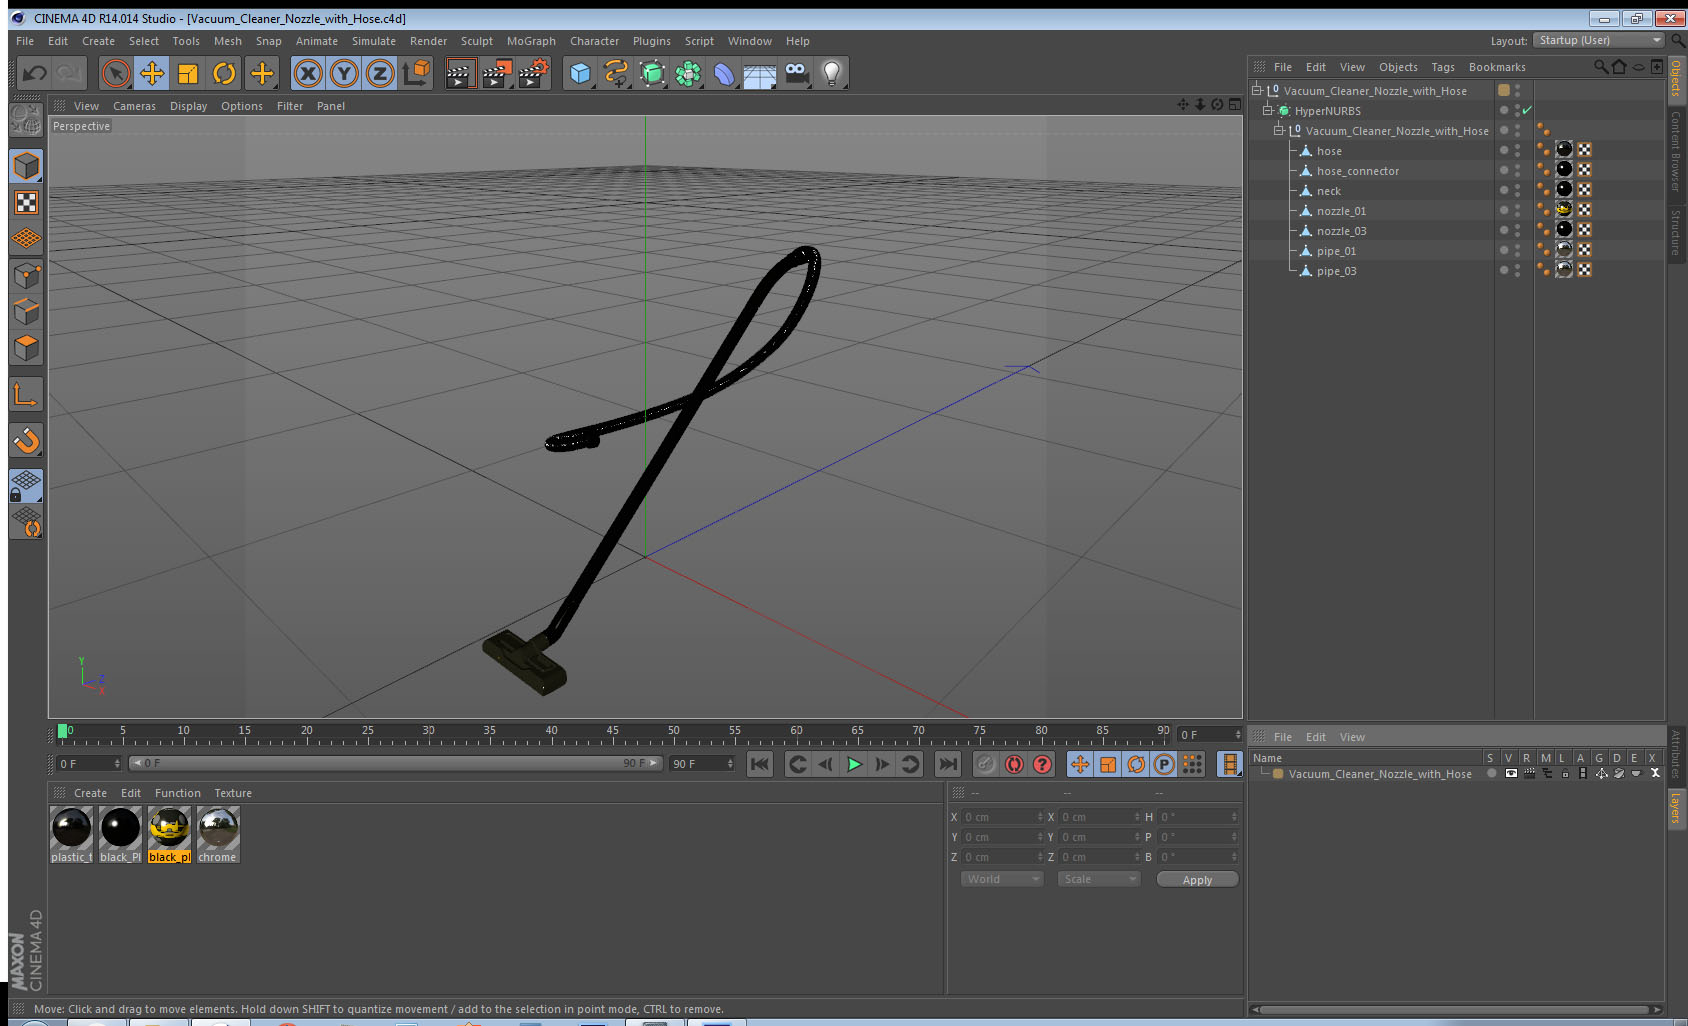The height and width of the screenshot is (1026, 1688).
Task: Toggle the coordinate system icon
Action: pyautogui.click(x=416, y=73)
